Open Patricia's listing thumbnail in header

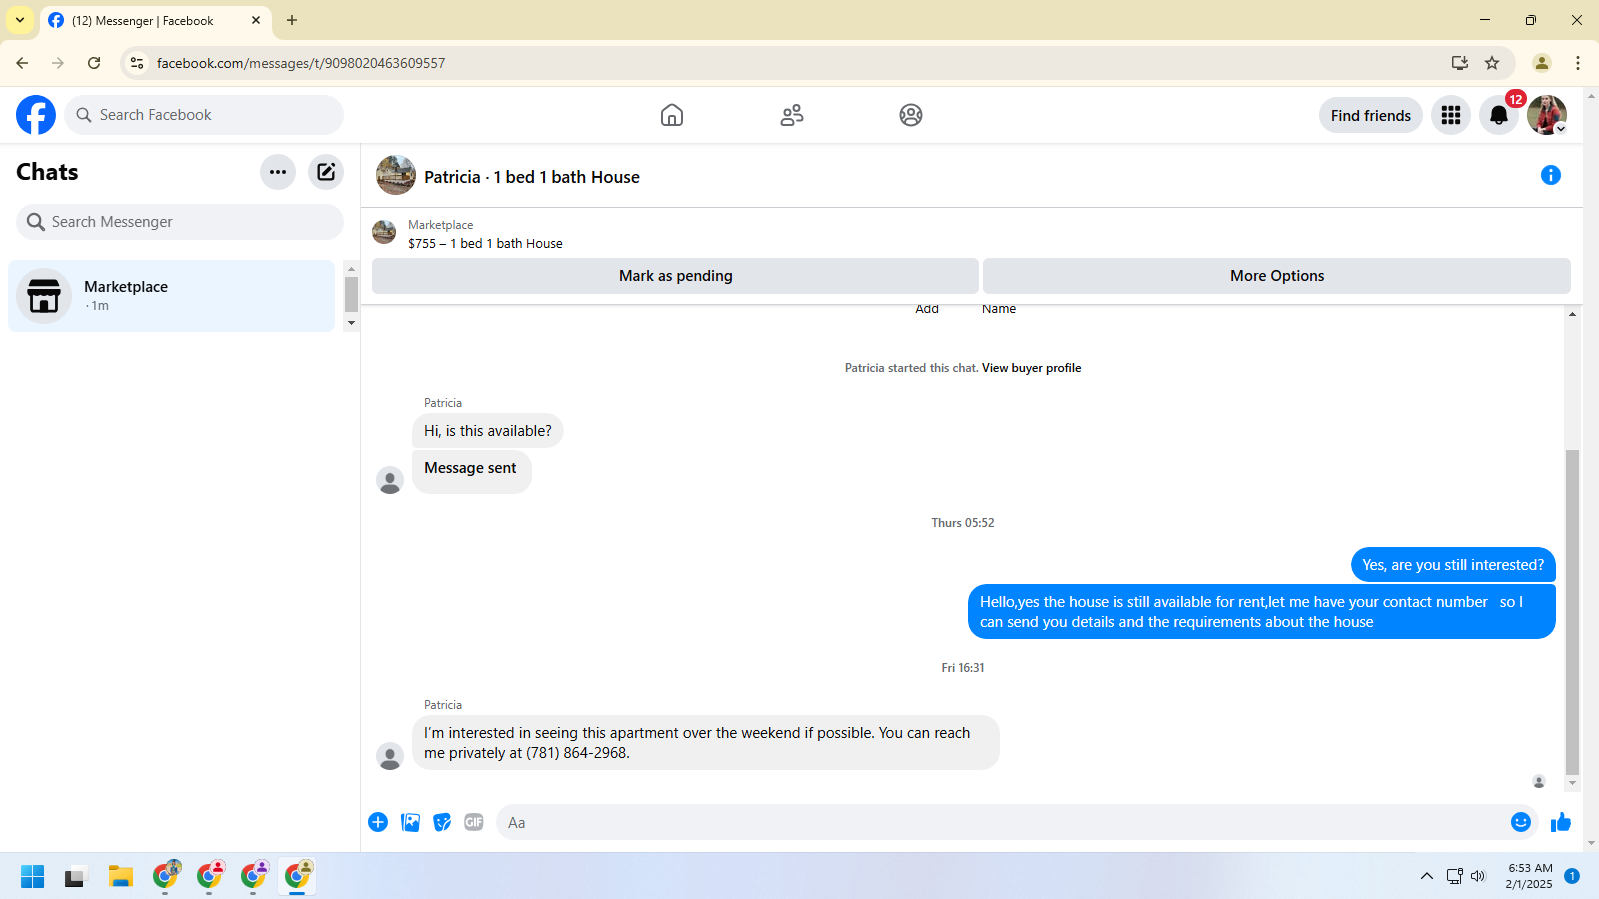396,176
